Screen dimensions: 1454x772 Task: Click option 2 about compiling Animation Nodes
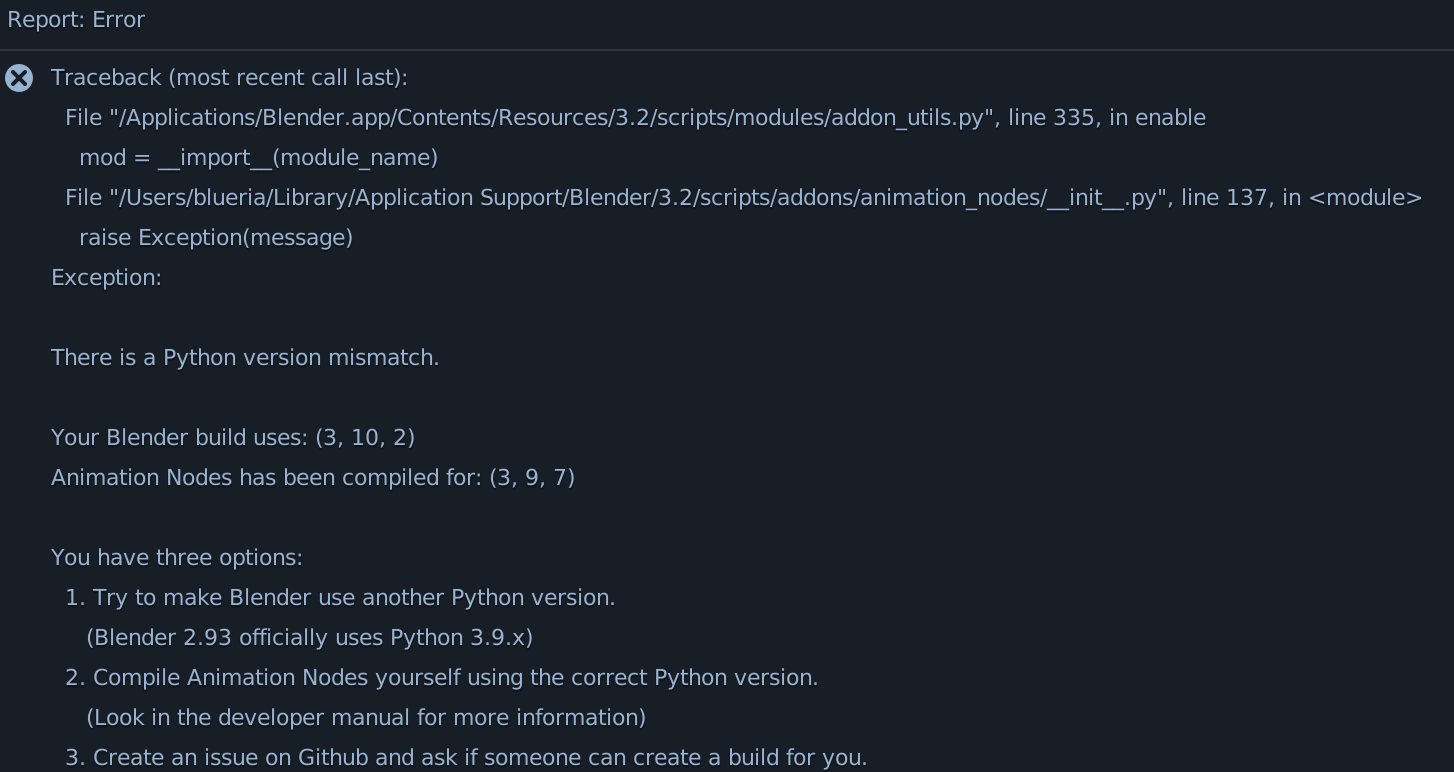pos(442,678)
